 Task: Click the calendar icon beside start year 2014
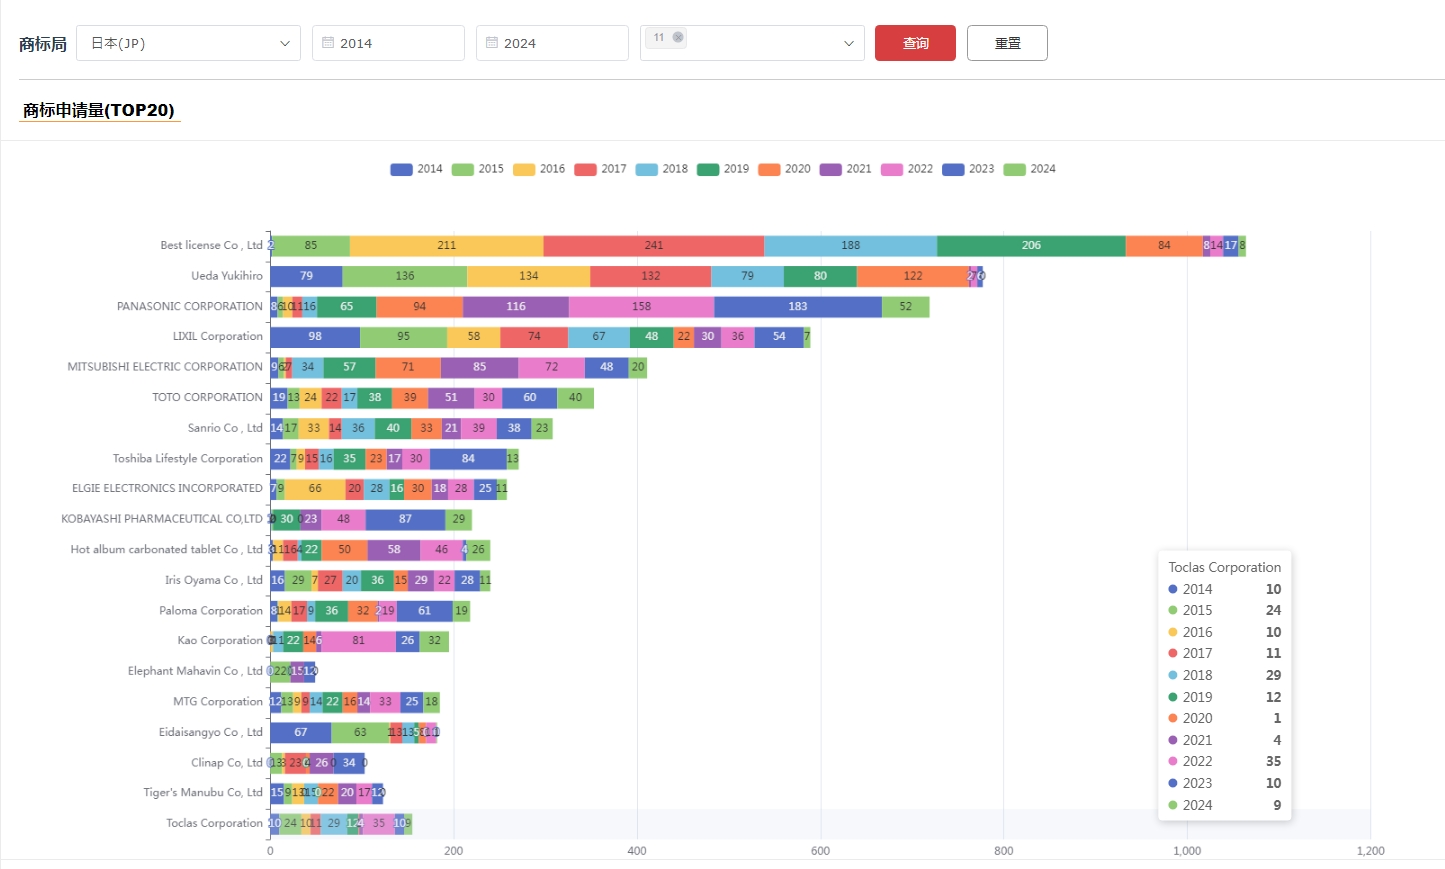tap(328, 43)
